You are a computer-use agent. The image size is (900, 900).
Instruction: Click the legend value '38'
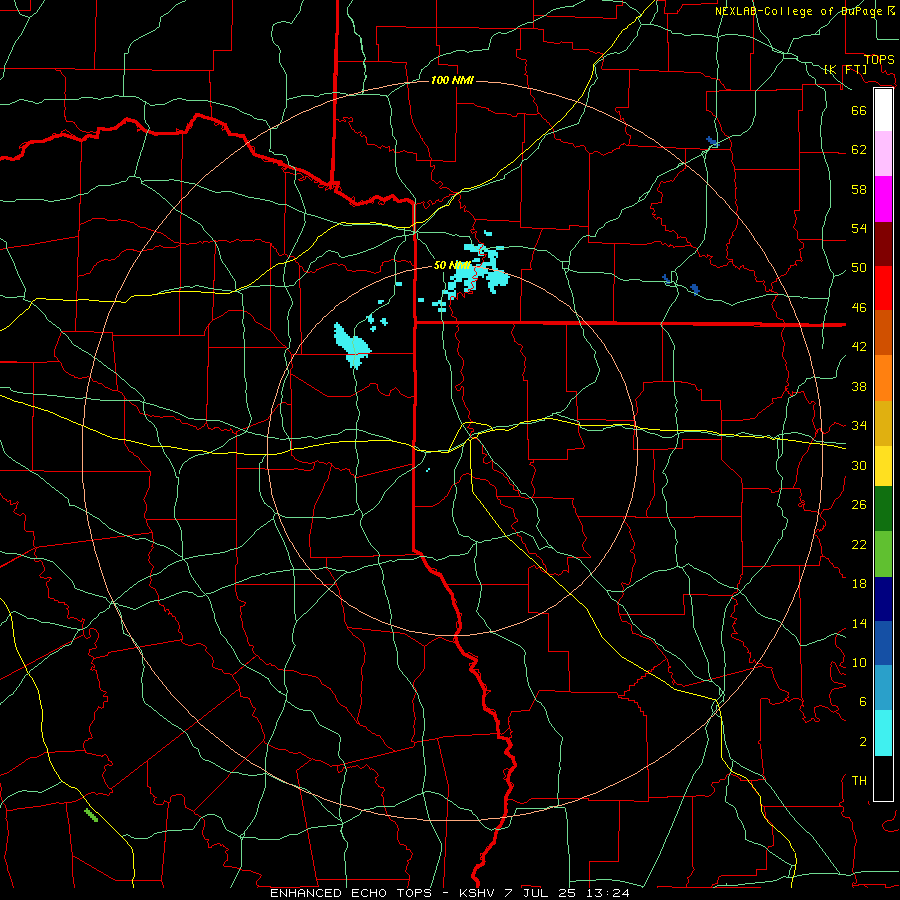859,387
